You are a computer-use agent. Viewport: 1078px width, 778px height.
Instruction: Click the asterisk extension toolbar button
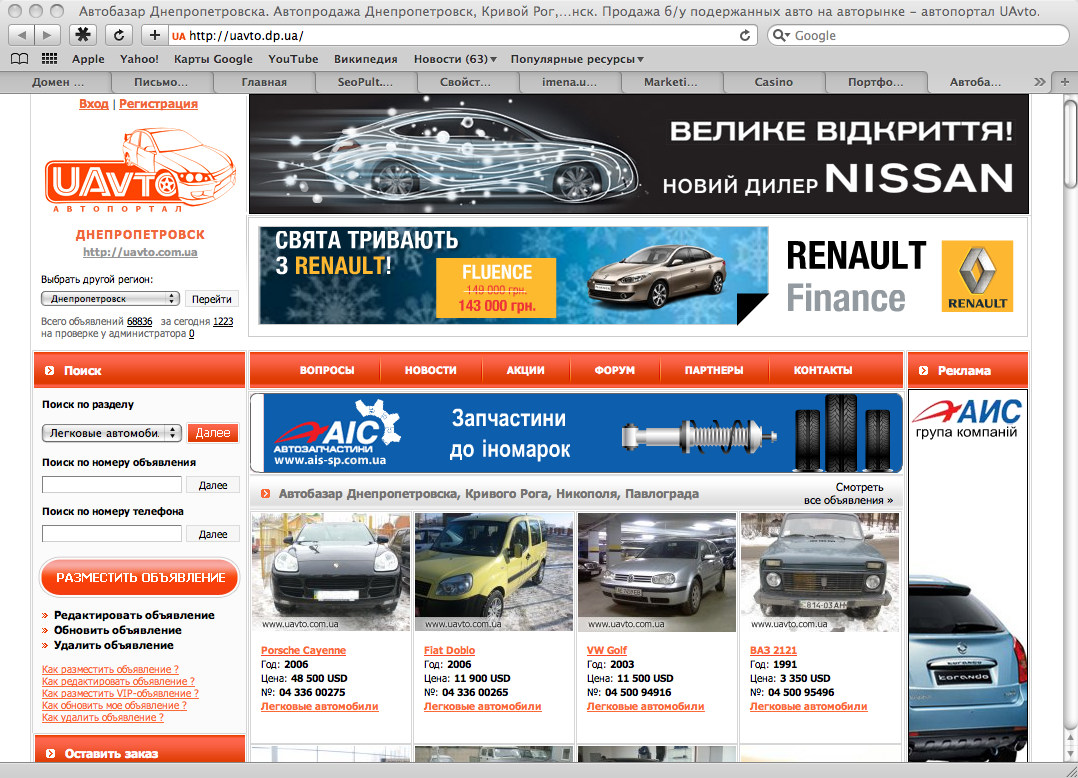tap(82, 35)
